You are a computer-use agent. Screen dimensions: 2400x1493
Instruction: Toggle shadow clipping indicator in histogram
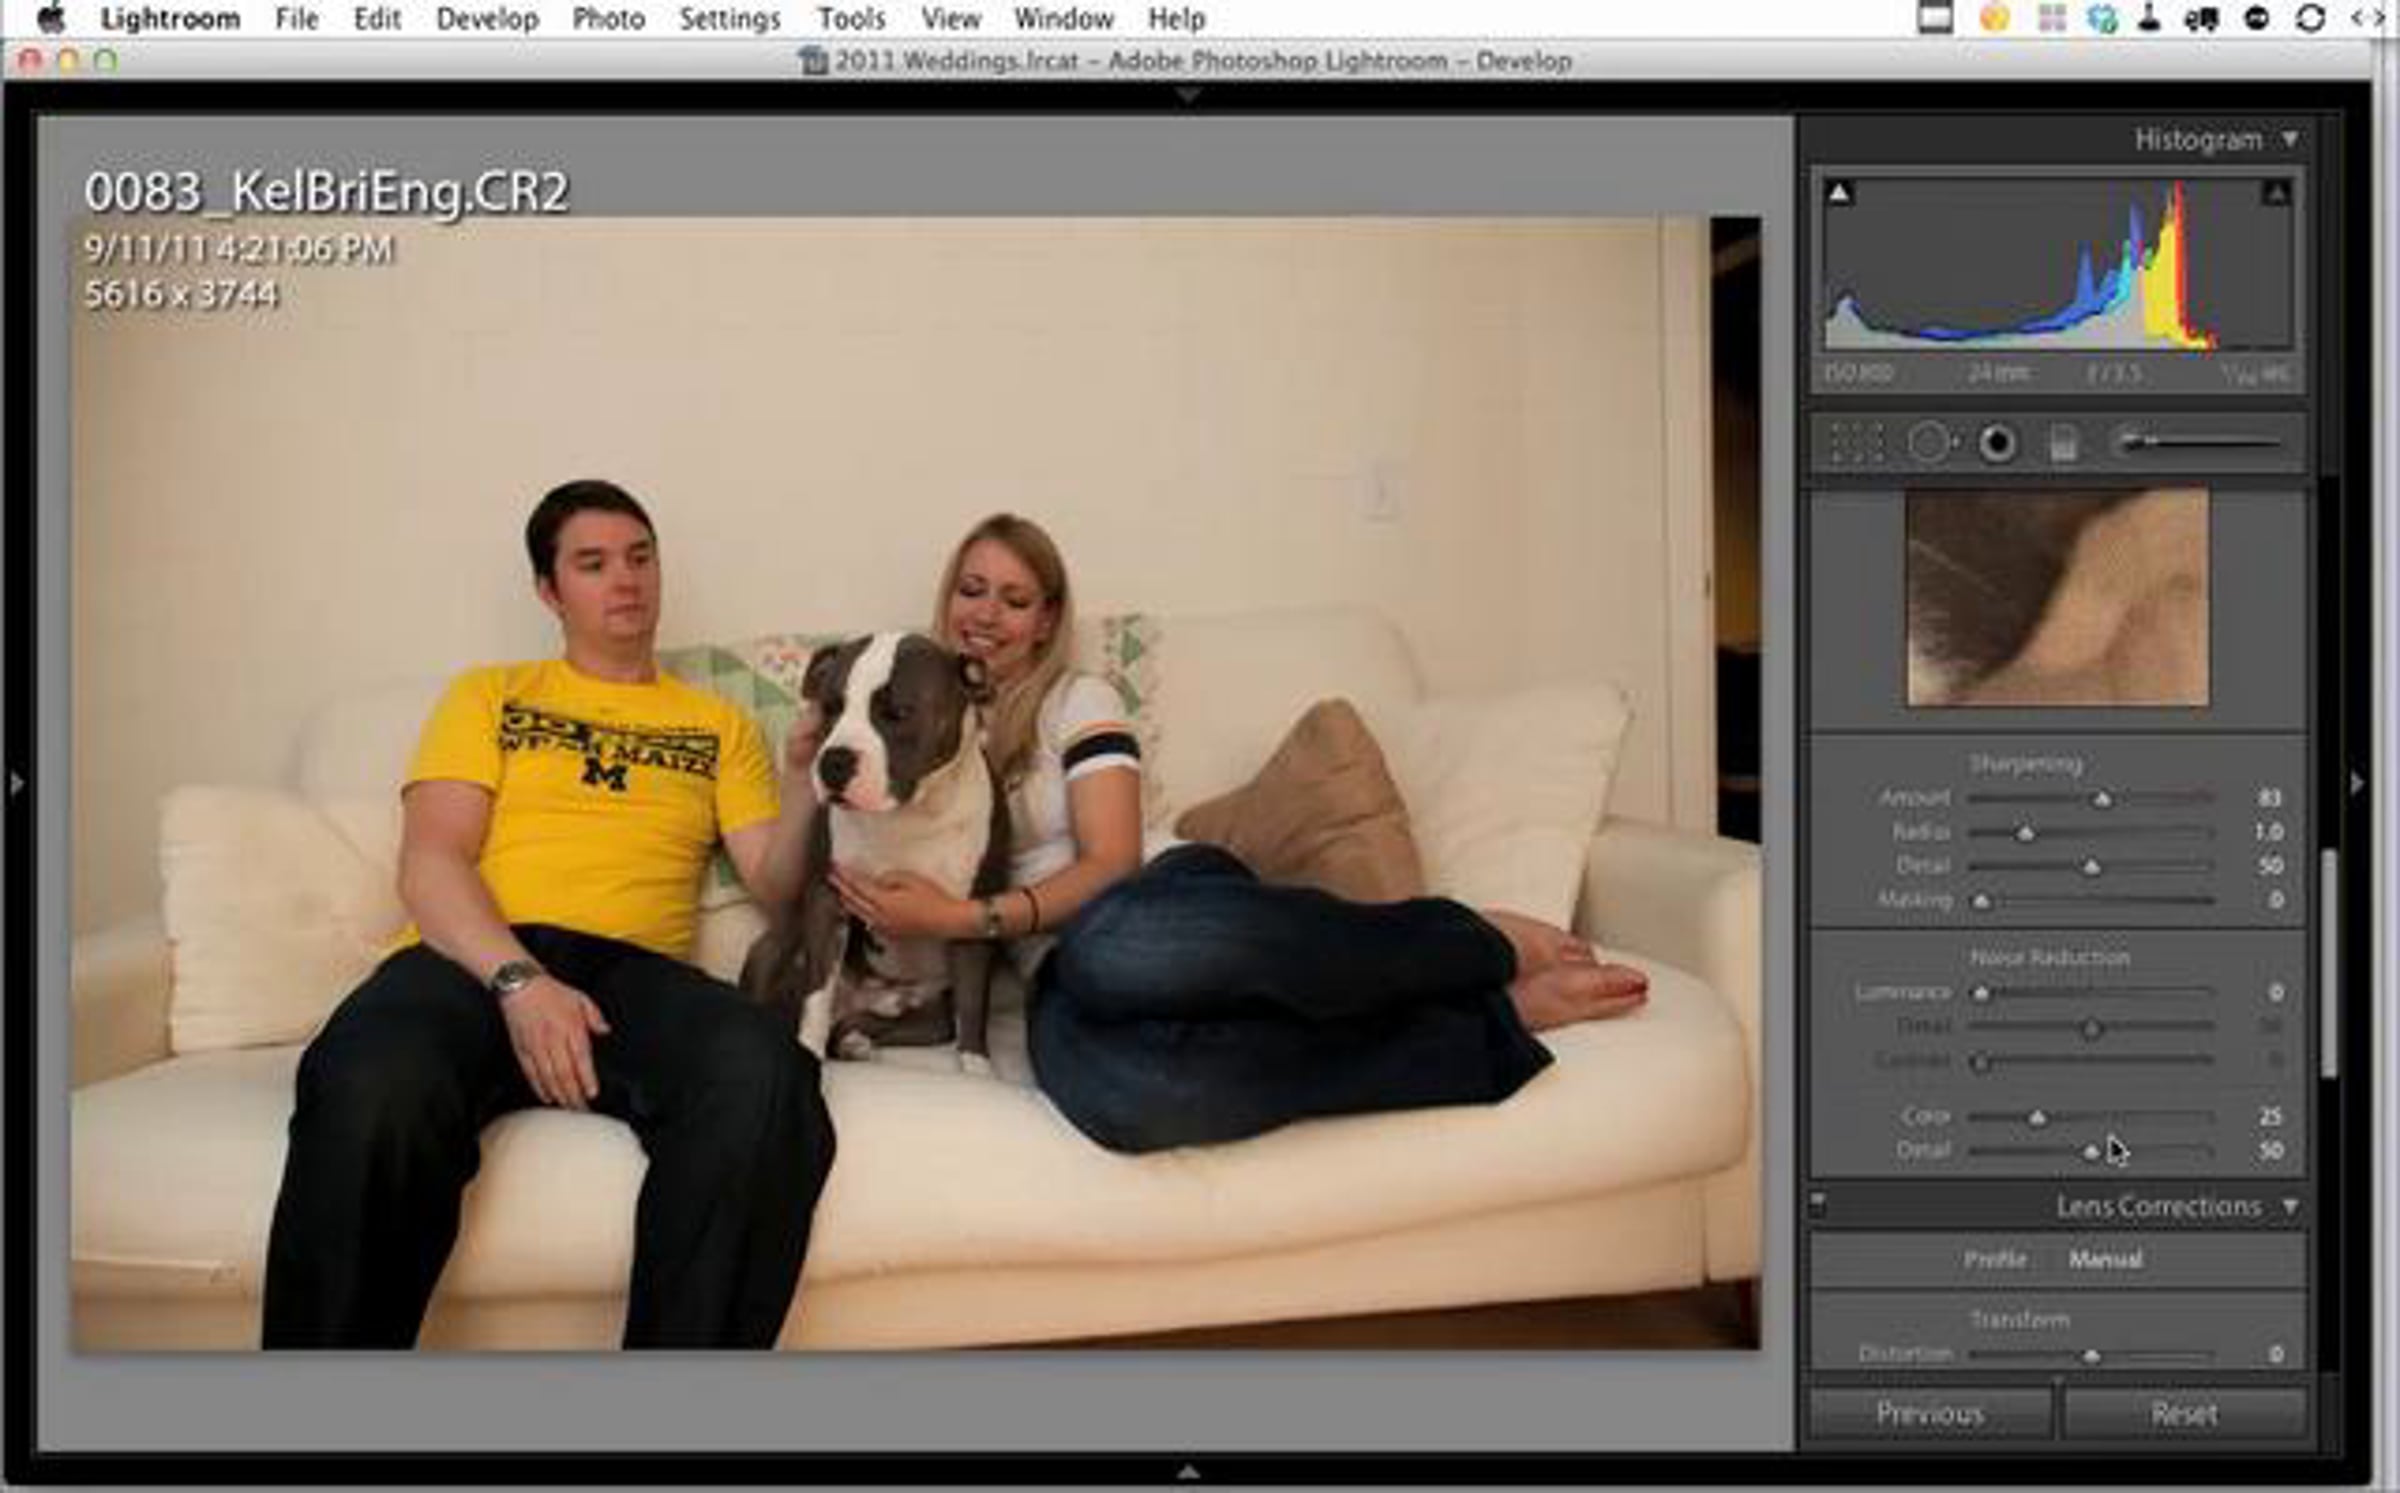1839,193
